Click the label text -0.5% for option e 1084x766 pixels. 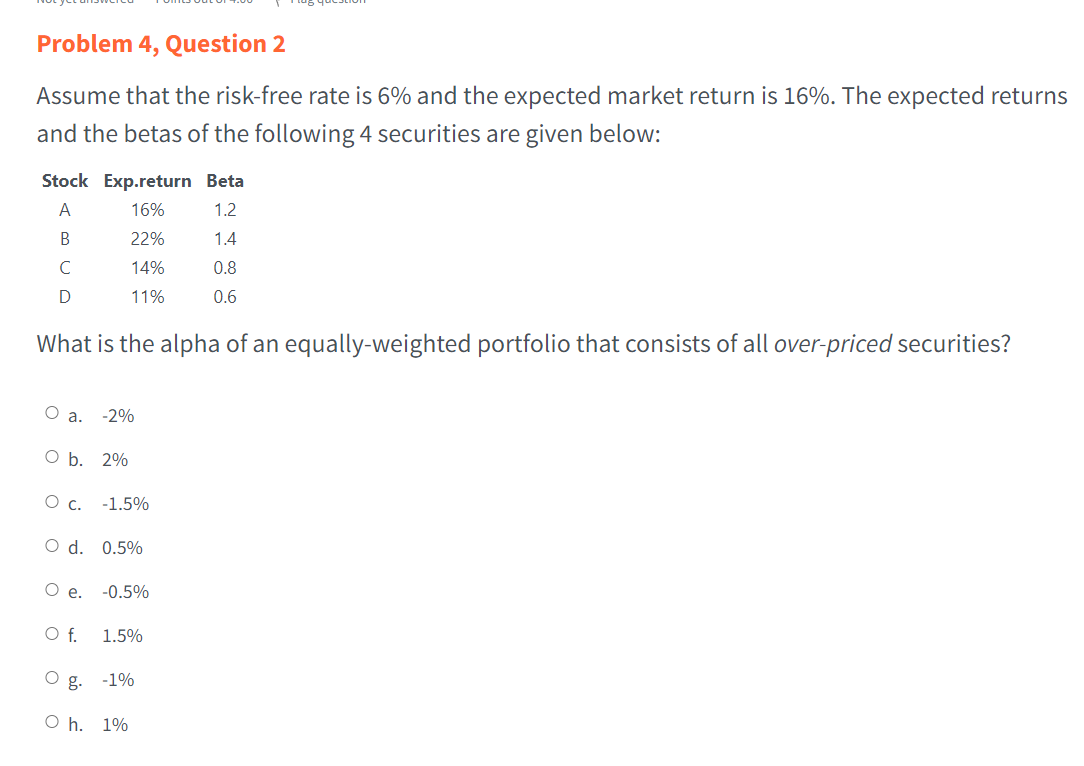point(126,591)
